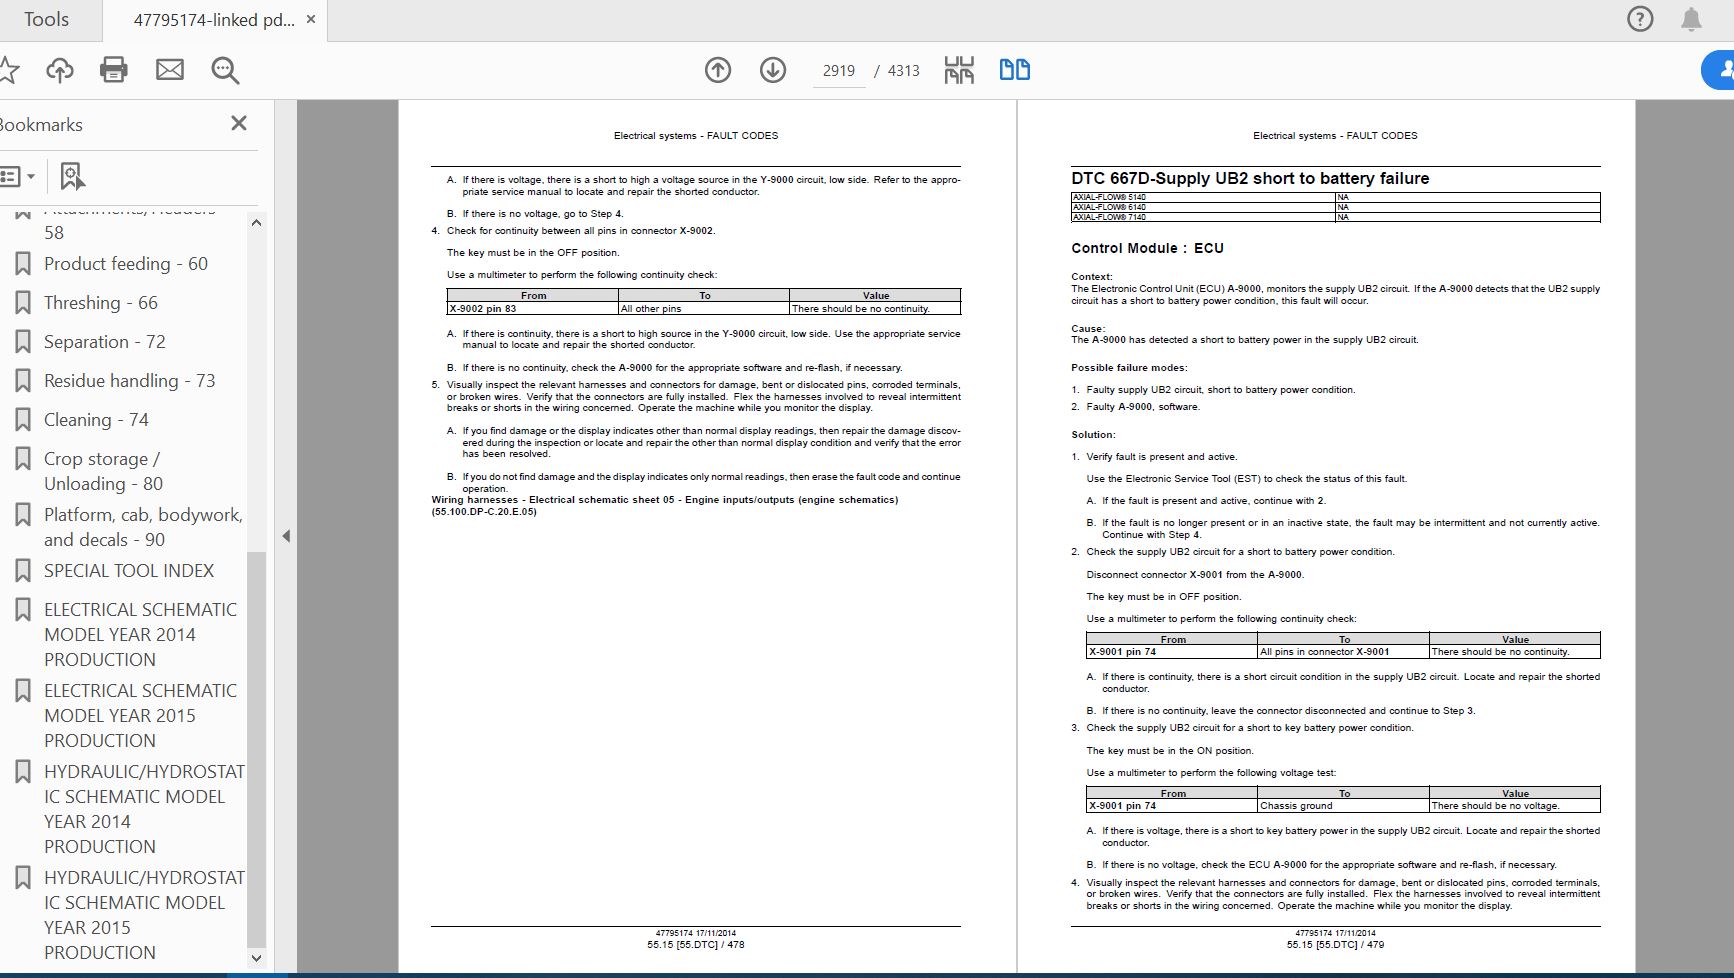This screenshot has width=1734, height=978.
Task: Click bookmark icon beside Threshing - 66
Action: (22, 303)
